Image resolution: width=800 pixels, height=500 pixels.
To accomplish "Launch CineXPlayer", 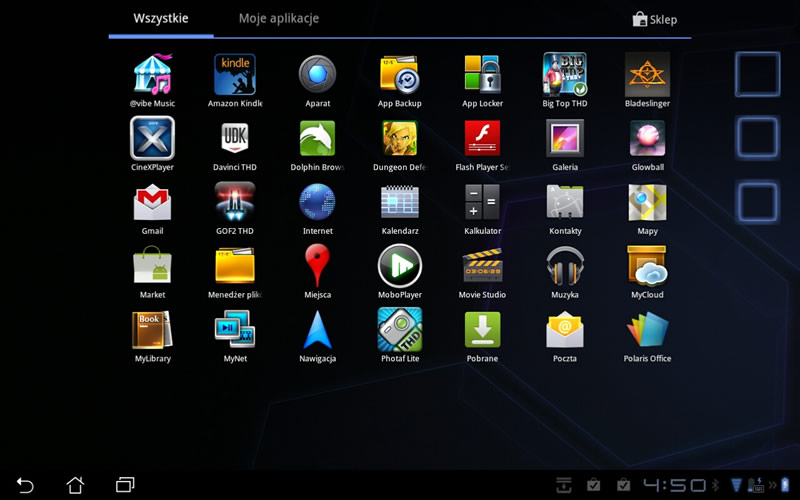I will point(152,138).
